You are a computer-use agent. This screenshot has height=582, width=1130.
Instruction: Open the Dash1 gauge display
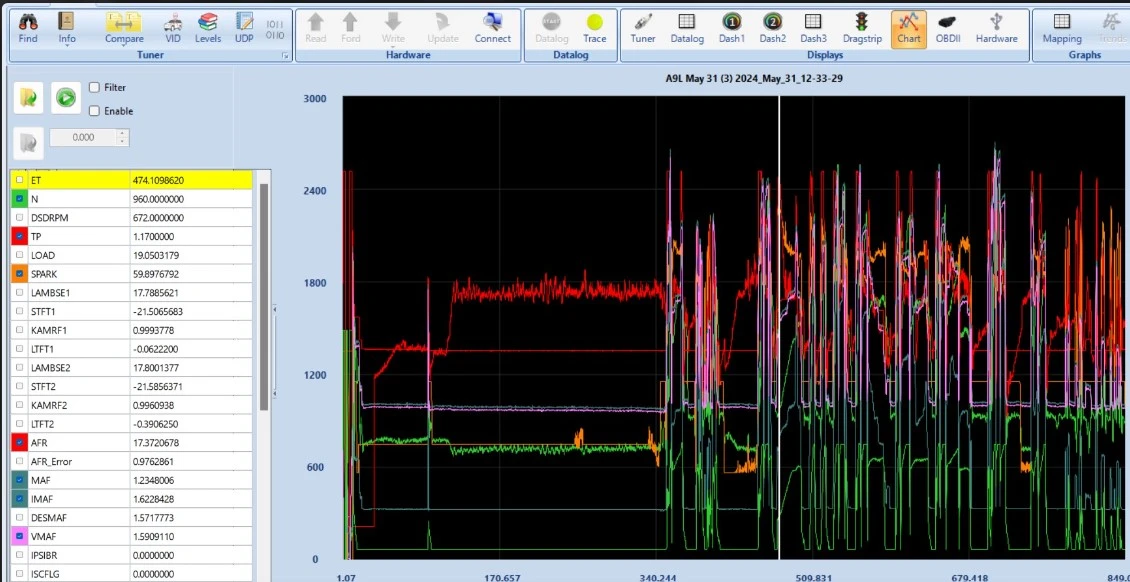(x=731, y=27)
